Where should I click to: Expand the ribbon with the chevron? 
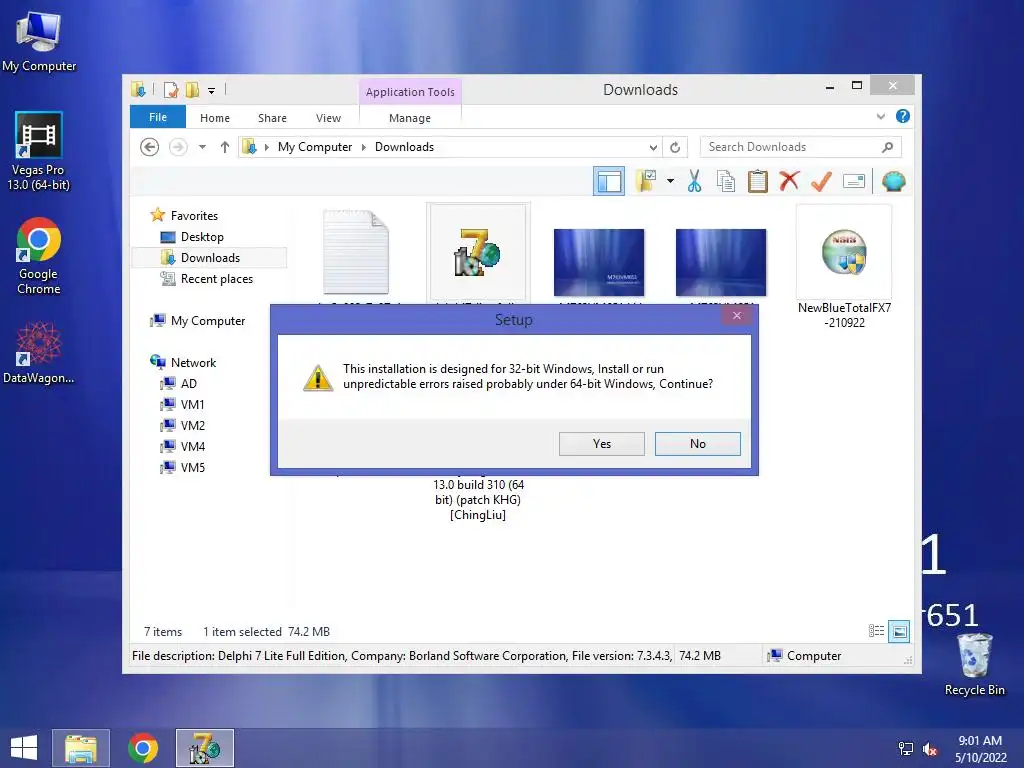click(881, 116)
